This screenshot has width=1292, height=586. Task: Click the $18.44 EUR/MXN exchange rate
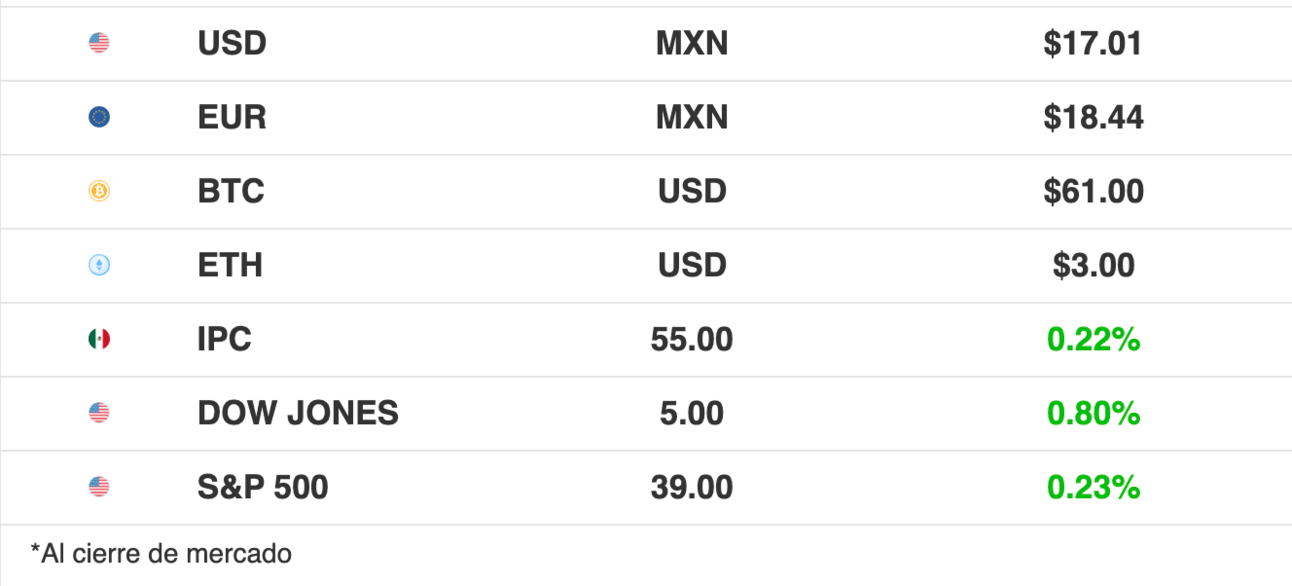(x=1093, y=118)
